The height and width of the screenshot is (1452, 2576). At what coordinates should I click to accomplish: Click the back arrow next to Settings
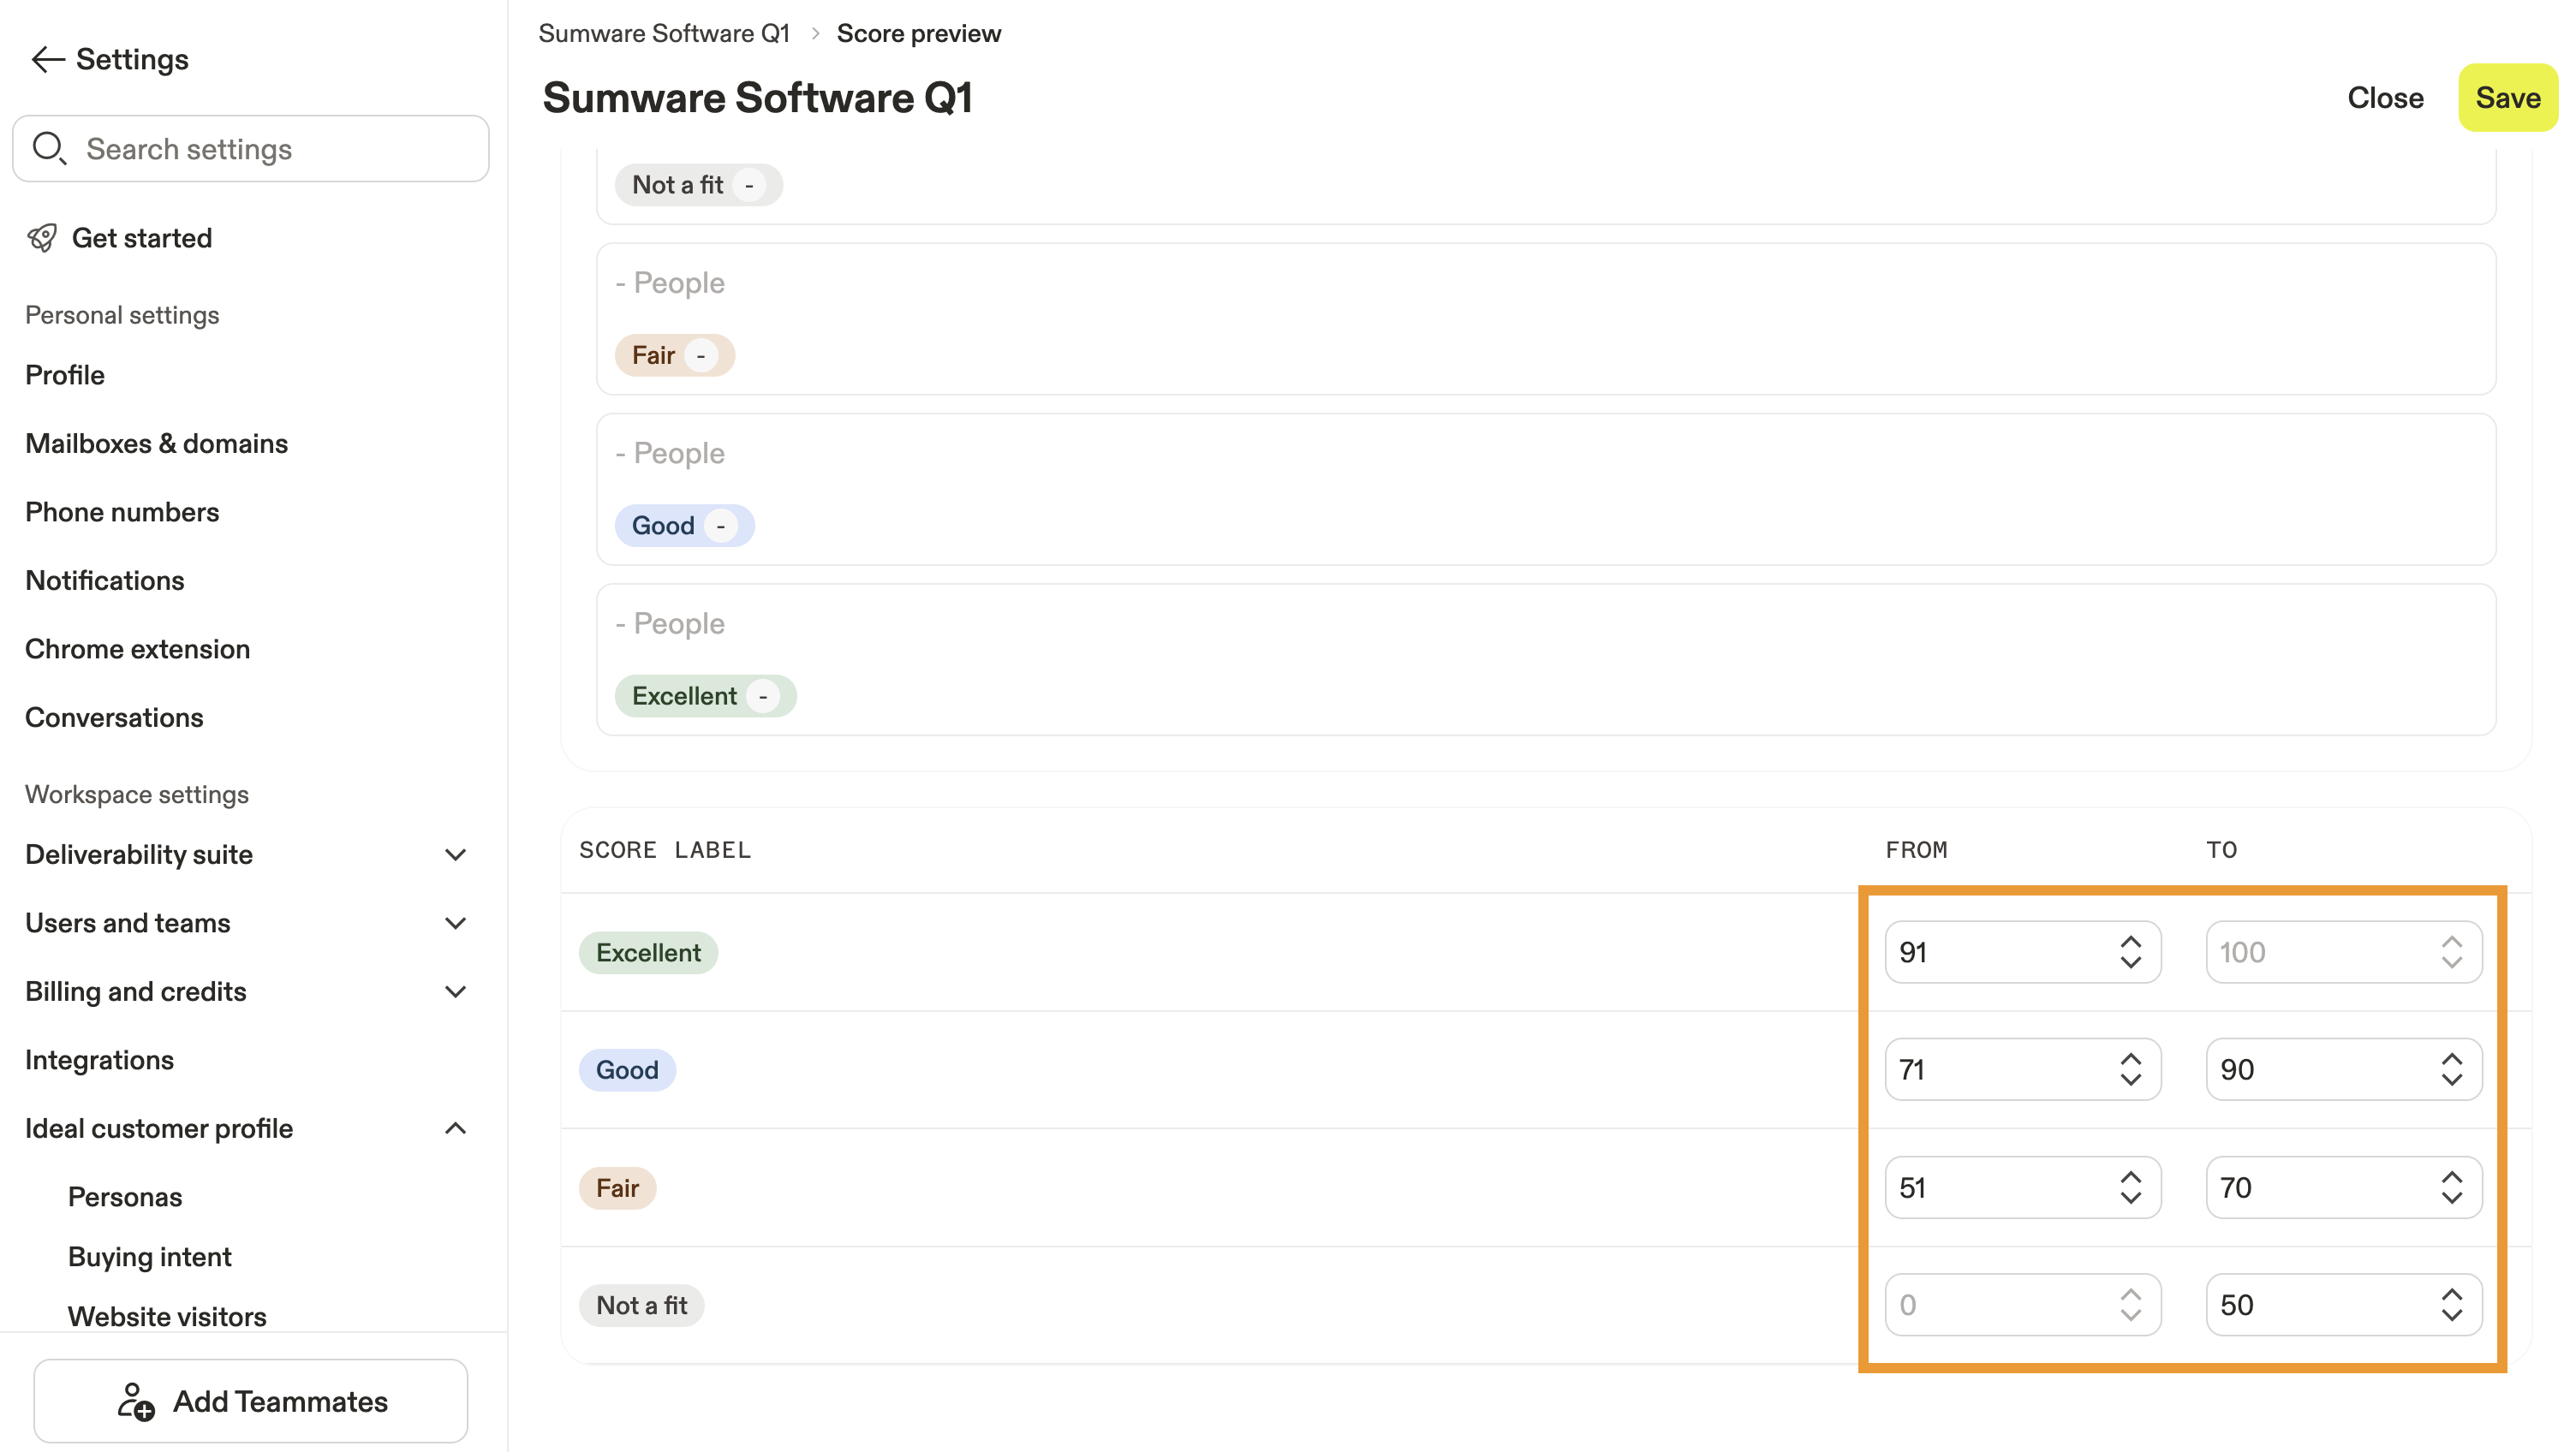click(x=47, y=60)
